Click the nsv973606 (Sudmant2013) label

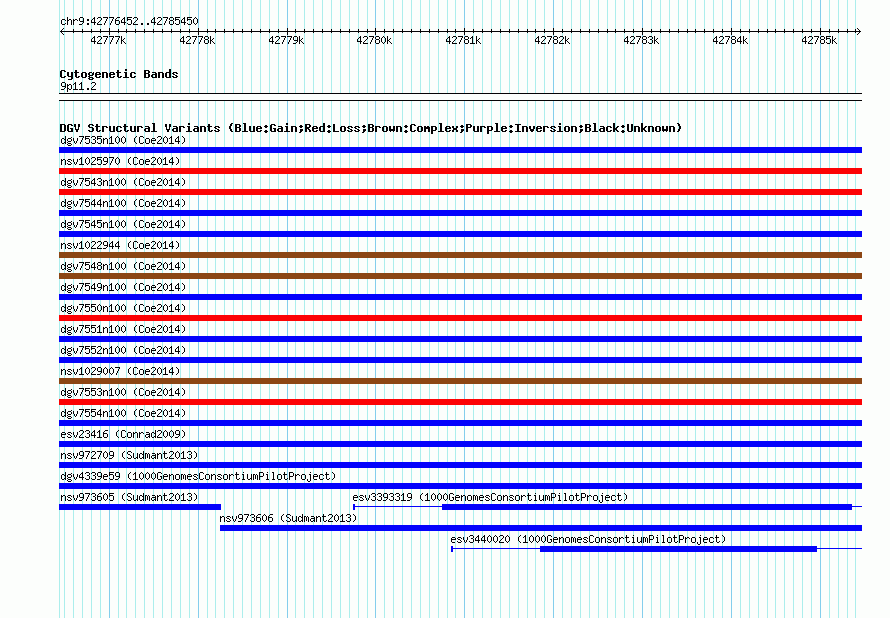coord(288,518)
